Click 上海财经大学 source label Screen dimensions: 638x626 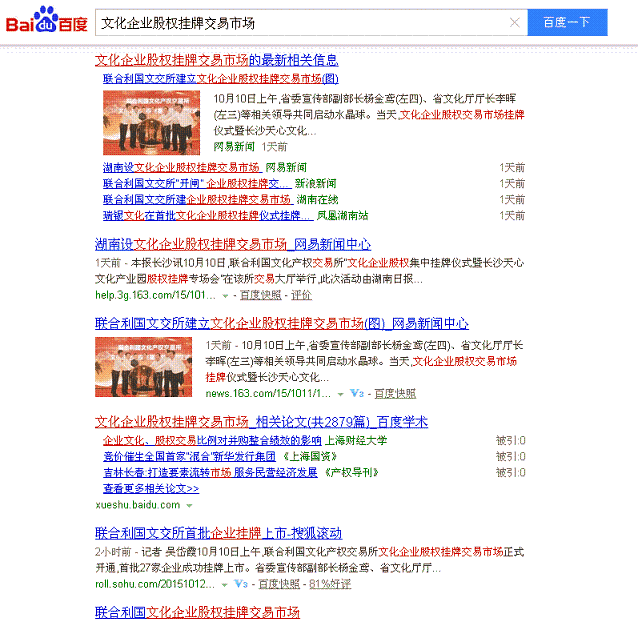pyautogui.click(x=356, y=441)
